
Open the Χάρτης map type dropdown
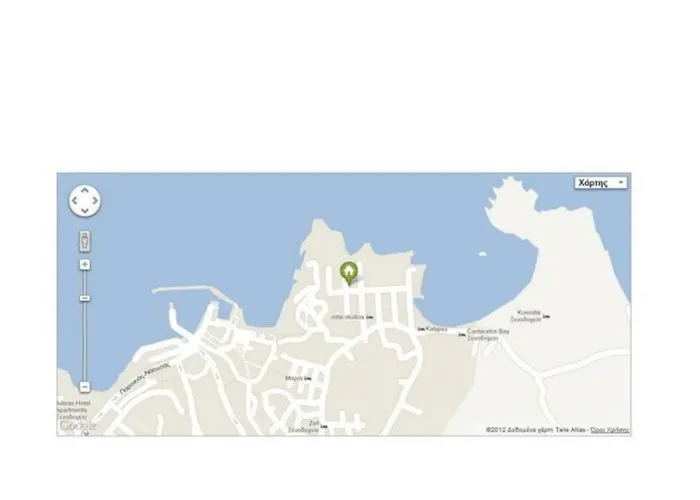click(x=600, y=183)
